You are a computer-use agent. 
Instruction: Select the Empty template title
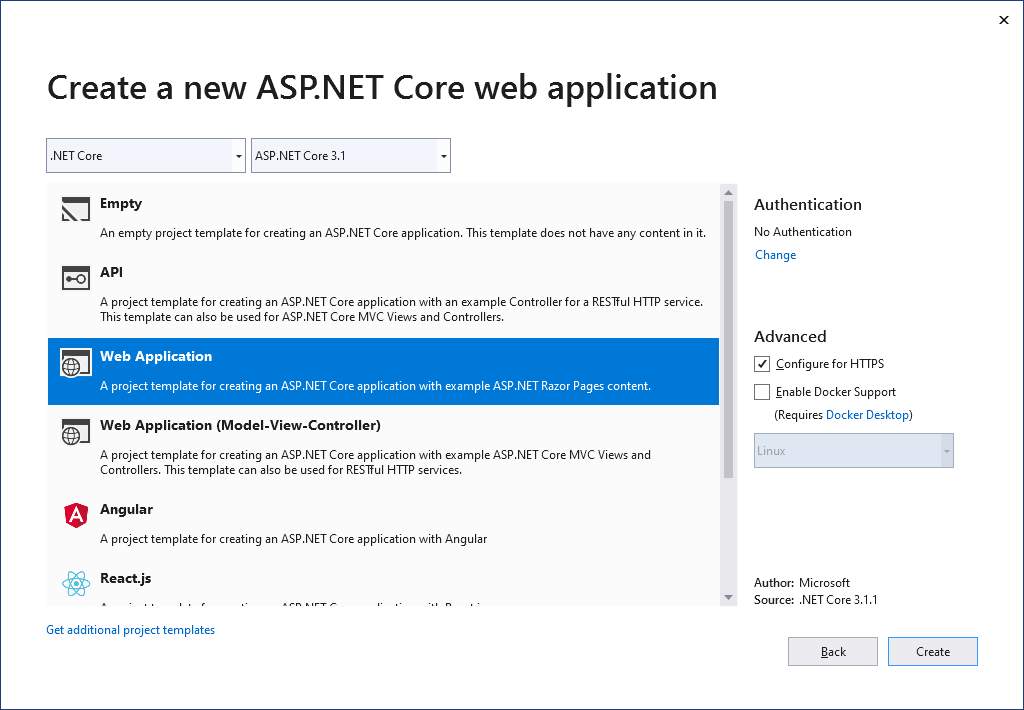[121, 203]
